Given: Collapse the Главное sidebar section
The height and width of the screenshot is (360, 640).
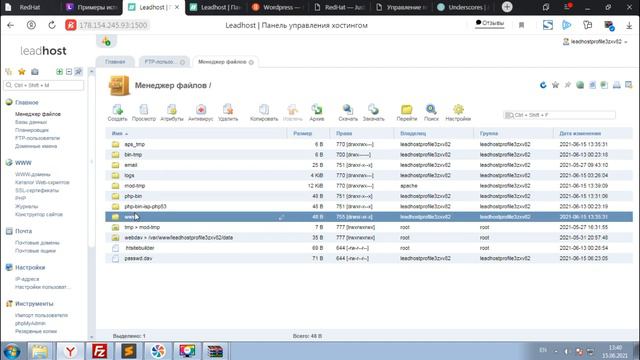Looking at the screenshot, I should (27, 102).
